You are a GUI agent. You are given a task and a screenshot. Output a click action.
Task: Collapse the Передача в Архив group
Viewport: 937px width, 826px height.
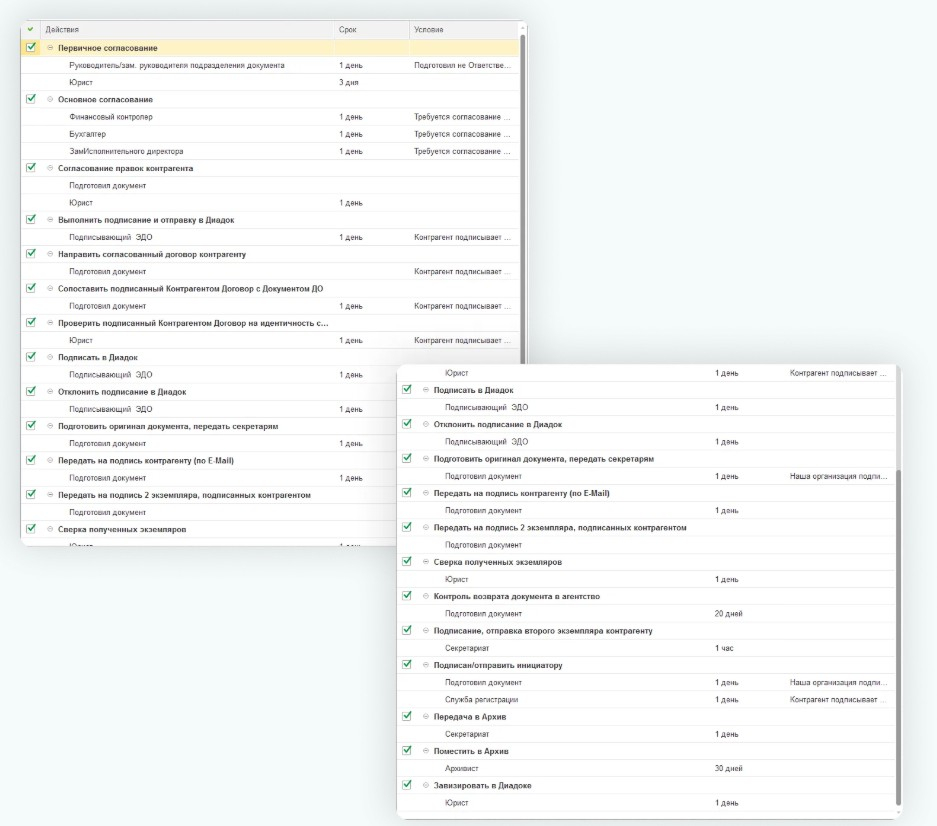[x=425, y=716]
